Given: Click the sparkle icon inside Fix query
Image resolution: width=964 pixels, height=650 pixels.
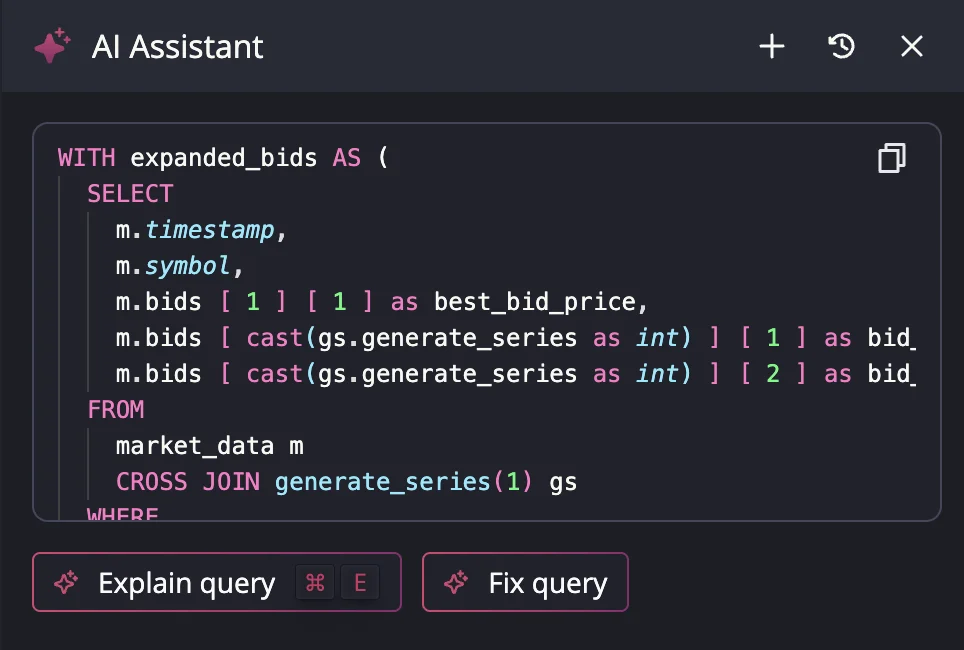Looking at the screenshot, I should point(456,582).
